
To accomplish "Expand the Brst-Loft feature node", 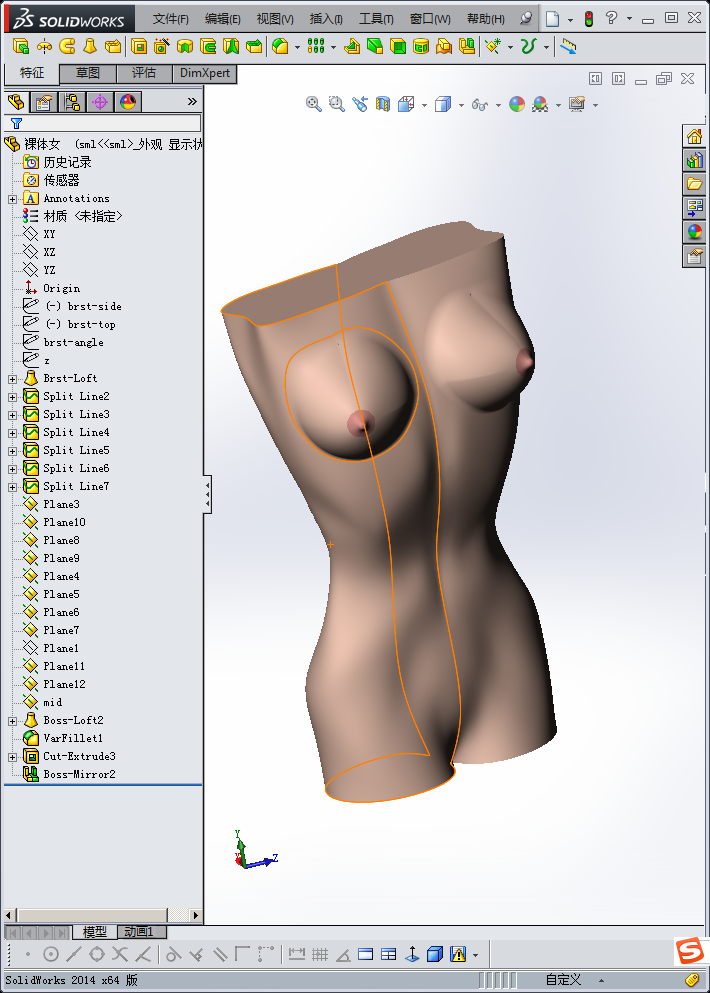I will tap(12, 379).
